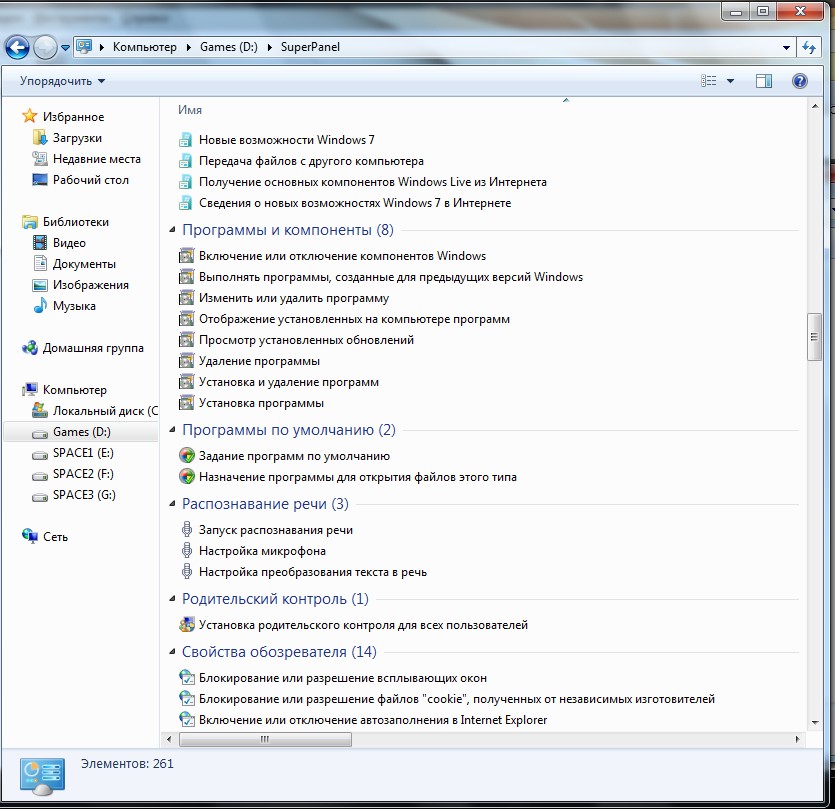835x809 pixels.
Task: Collapse the Программы по умолчанию (2) group
Action: point(172,430)
